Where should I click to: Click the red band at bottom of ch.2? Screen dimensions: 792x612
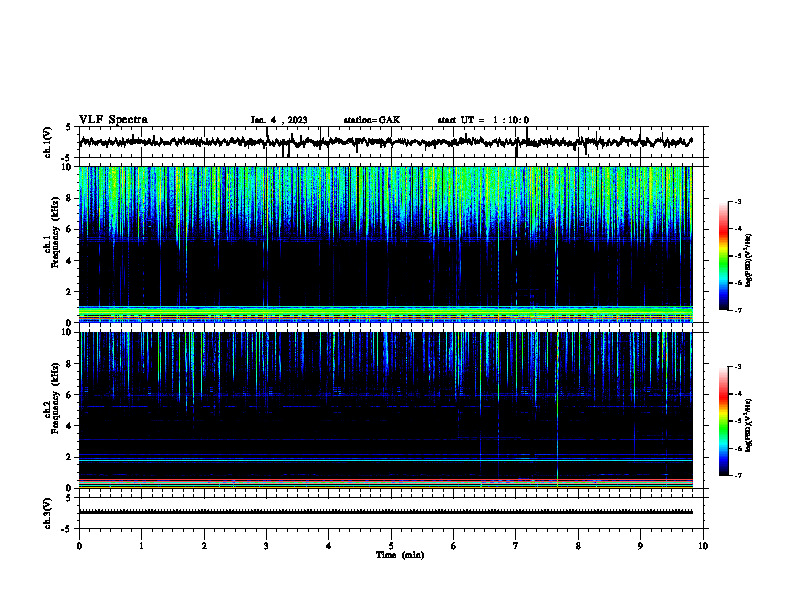pyautogui.click(x=385, y=479)
